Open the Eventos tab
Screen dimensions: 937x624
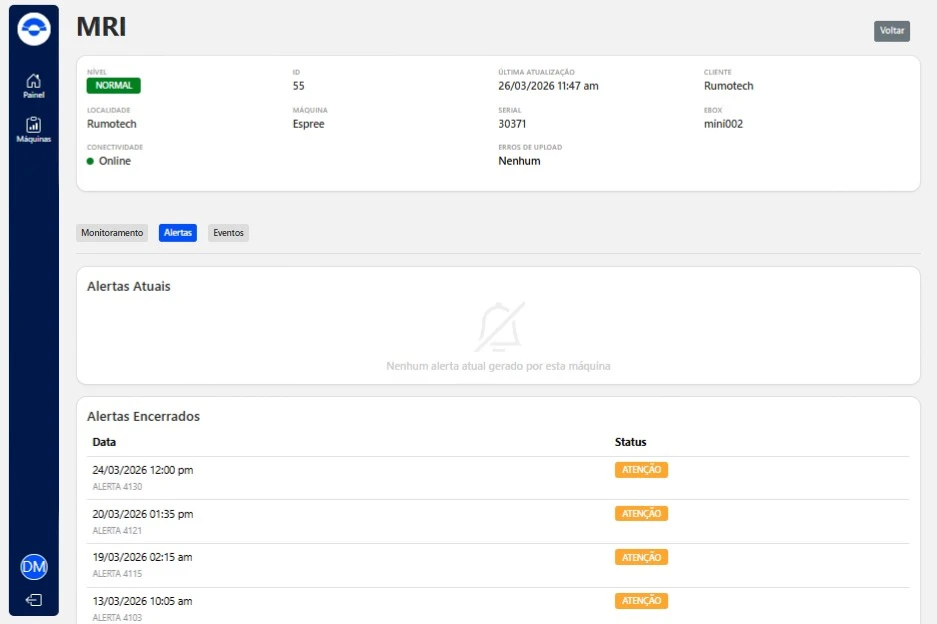pos(228,233)
